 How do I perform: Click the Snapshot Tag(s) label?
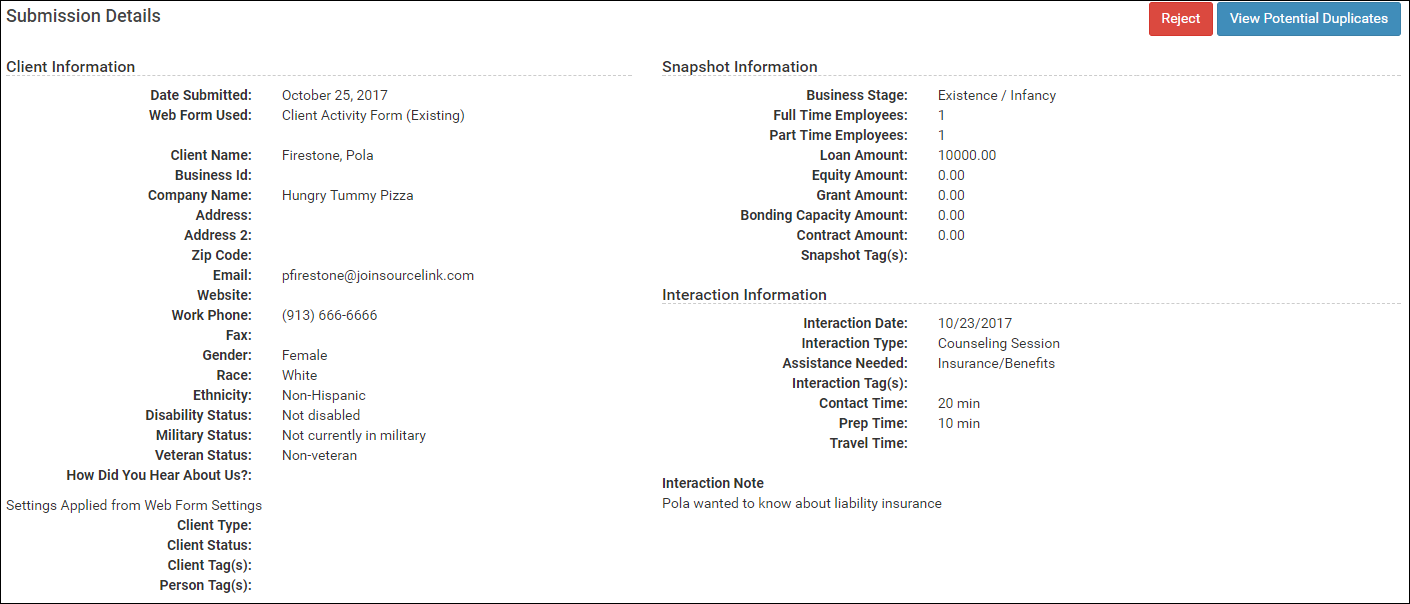tap(854, 255)
